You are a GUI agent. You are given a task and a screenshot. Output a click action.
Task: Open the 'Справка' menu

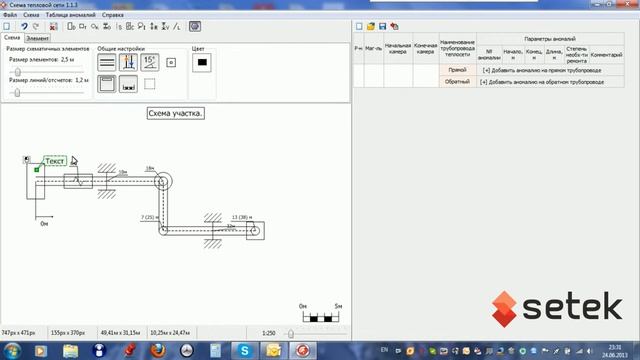tap(113, 15)
